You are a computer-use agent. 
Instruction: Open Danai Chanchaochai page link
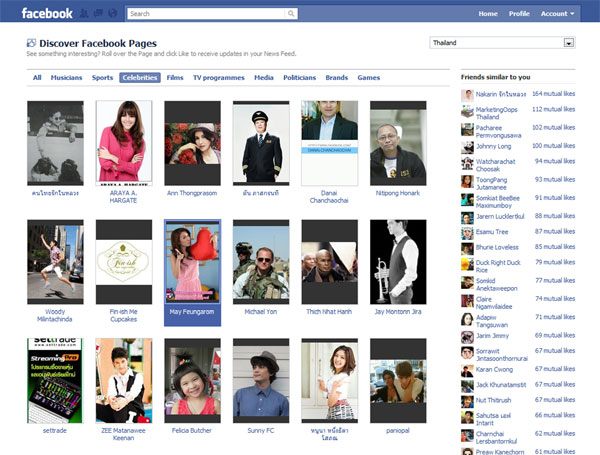tap(329, 197)
